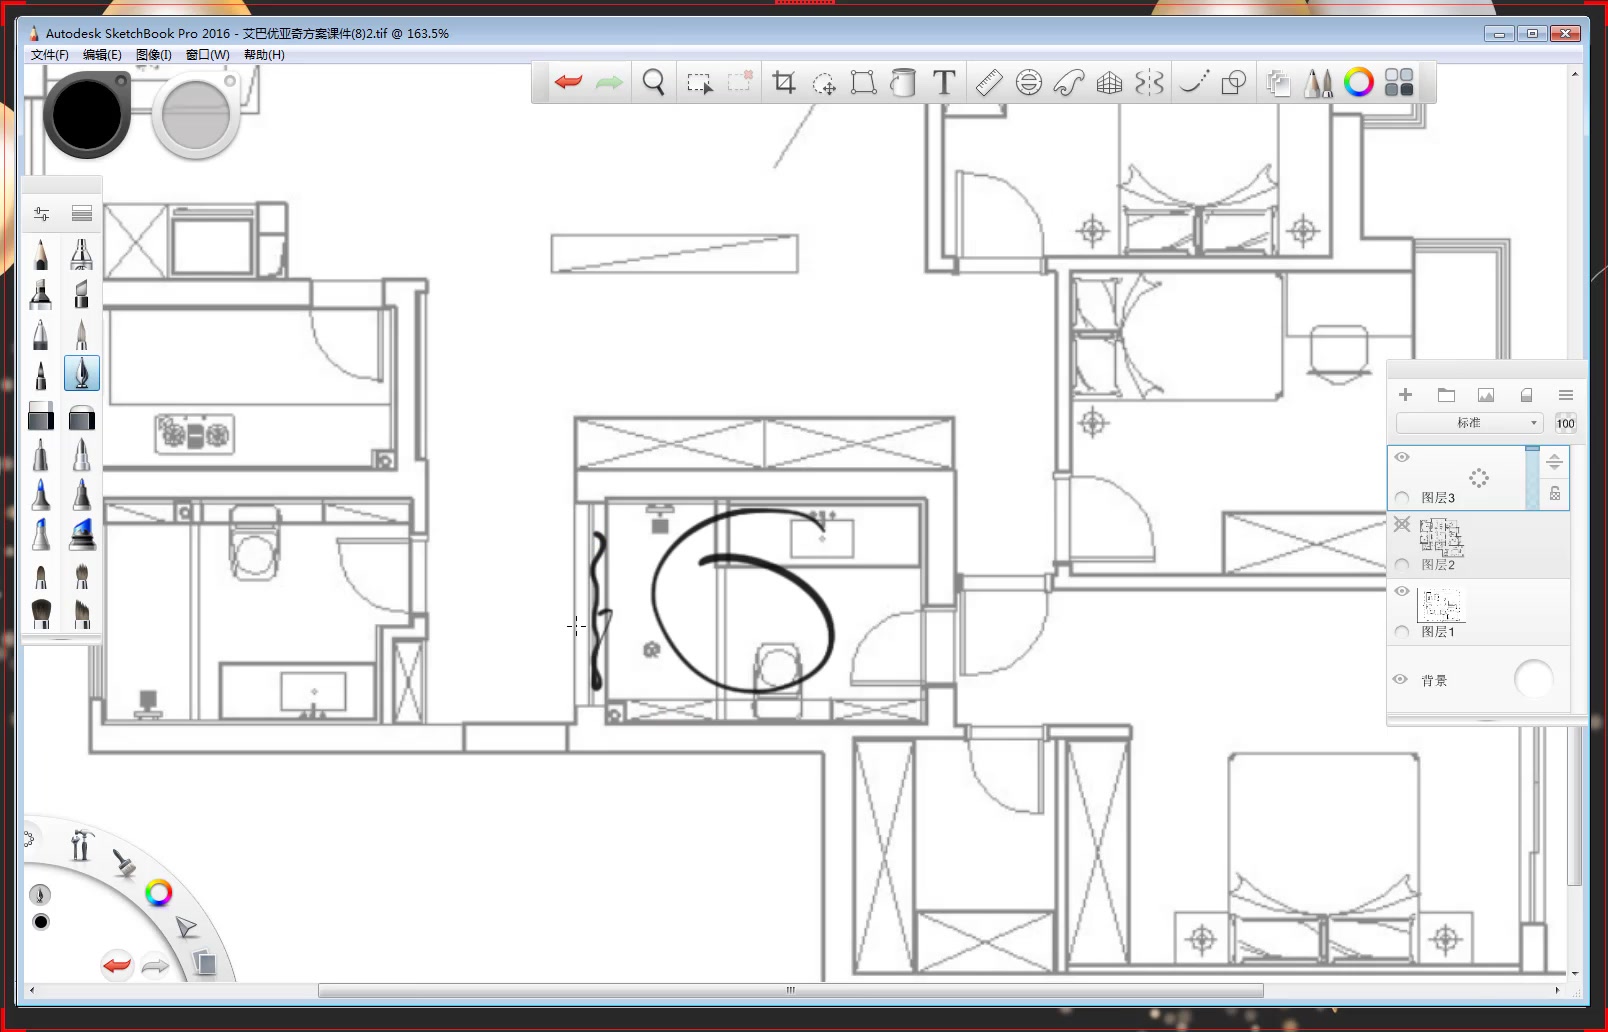Click the radio circle beside 图层2

click(x=1402, y=565)
